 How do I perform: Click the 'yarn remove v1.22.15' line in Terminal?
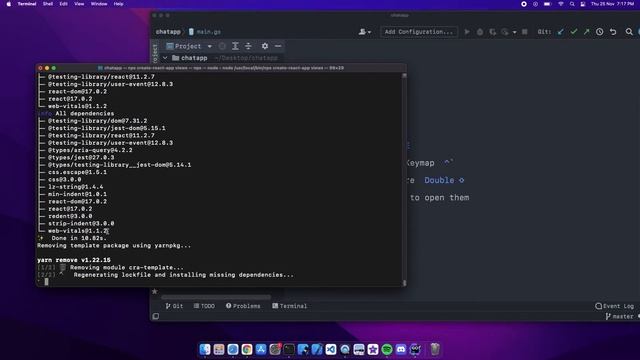click(74, 260)
